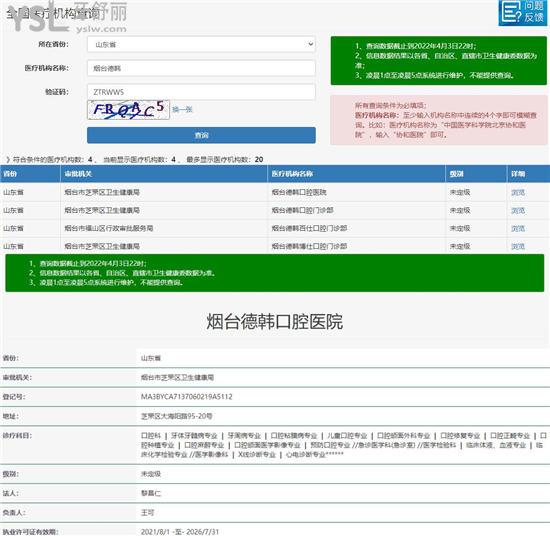Click the address 芝罘区大海阳路95-20号
Screen dimensions: 550x536
click(x=176, y=416)
